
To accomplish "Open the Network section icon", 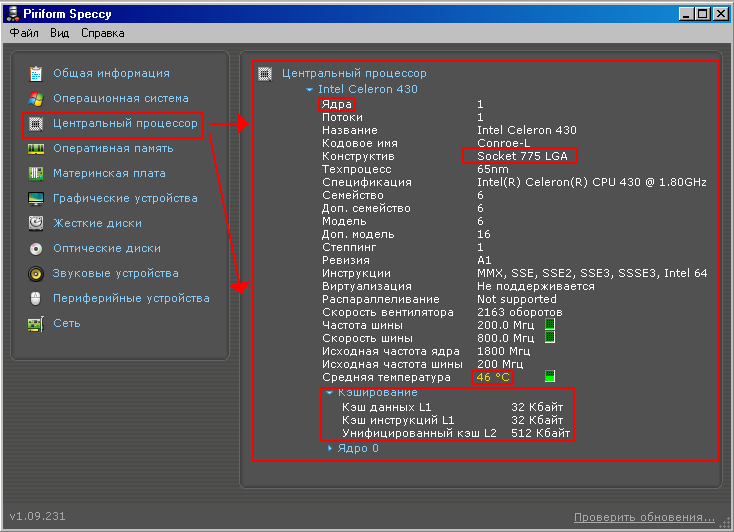I will pos(36,323).
